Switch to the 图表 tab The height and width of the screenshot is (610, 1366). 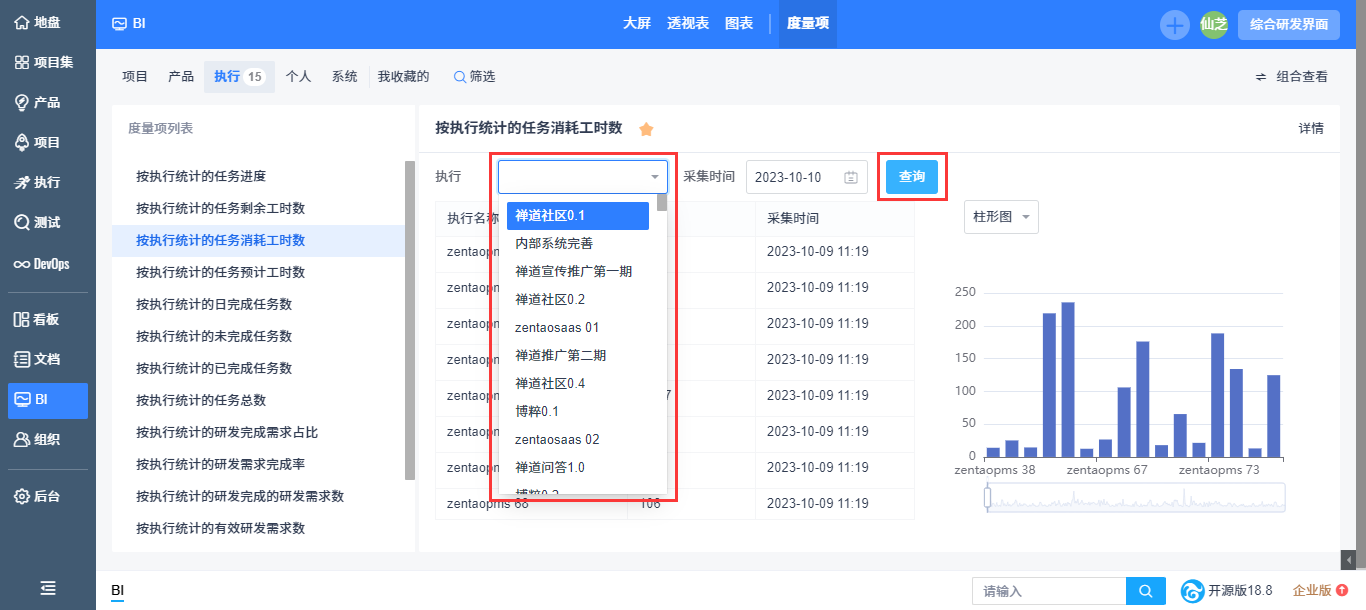[x=739, y=23]
